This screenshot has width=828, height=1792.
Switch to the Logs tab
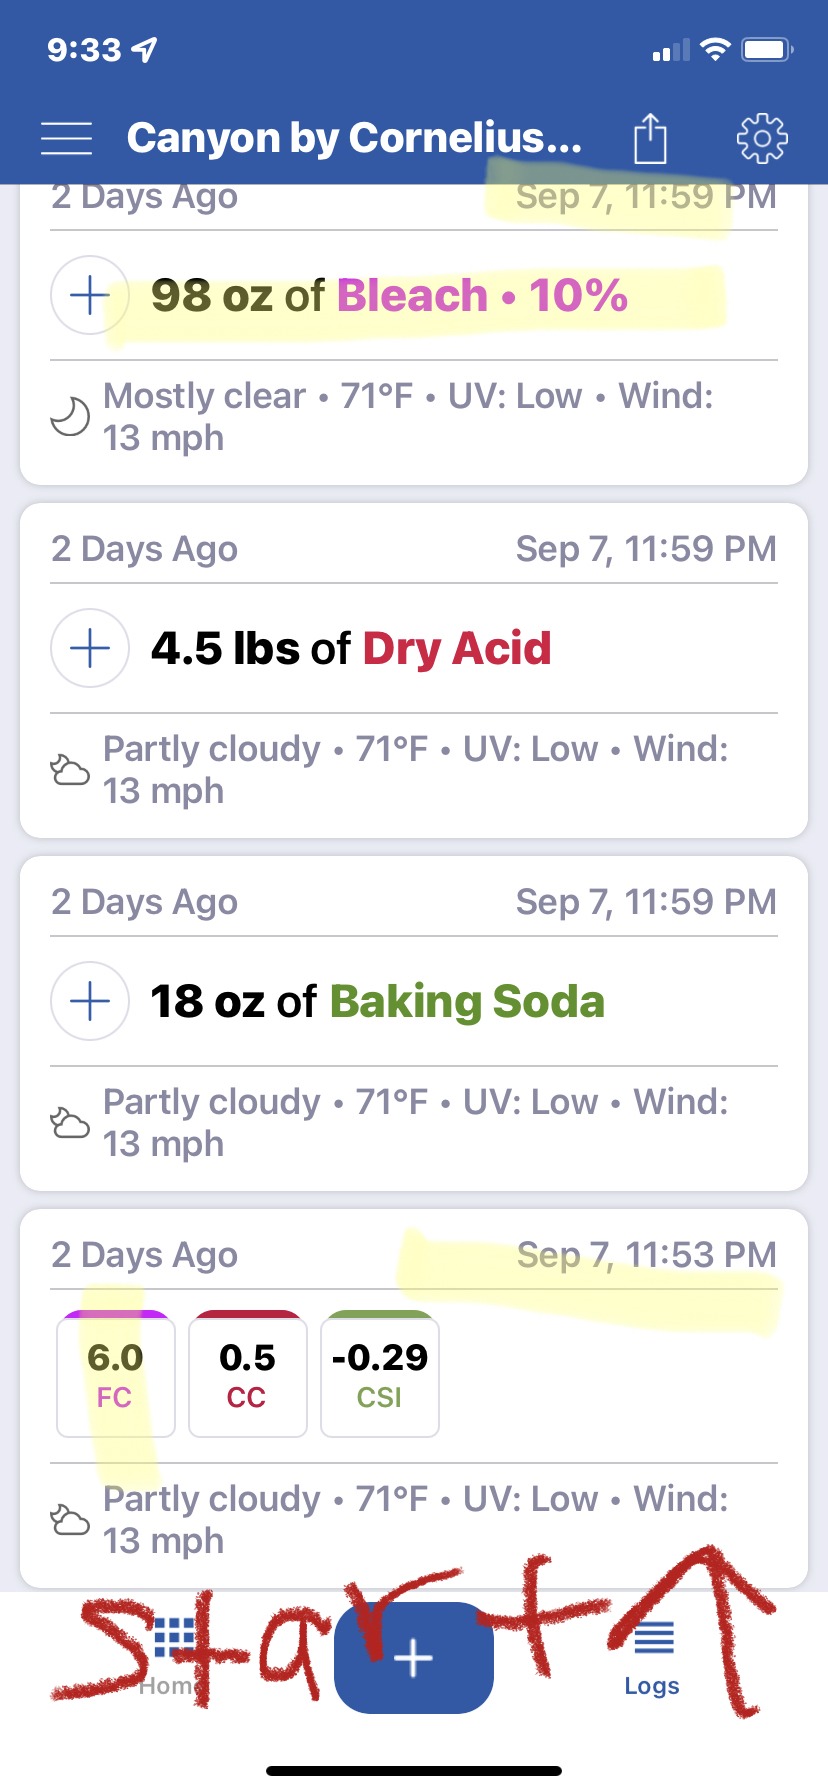coord(652,1660)
